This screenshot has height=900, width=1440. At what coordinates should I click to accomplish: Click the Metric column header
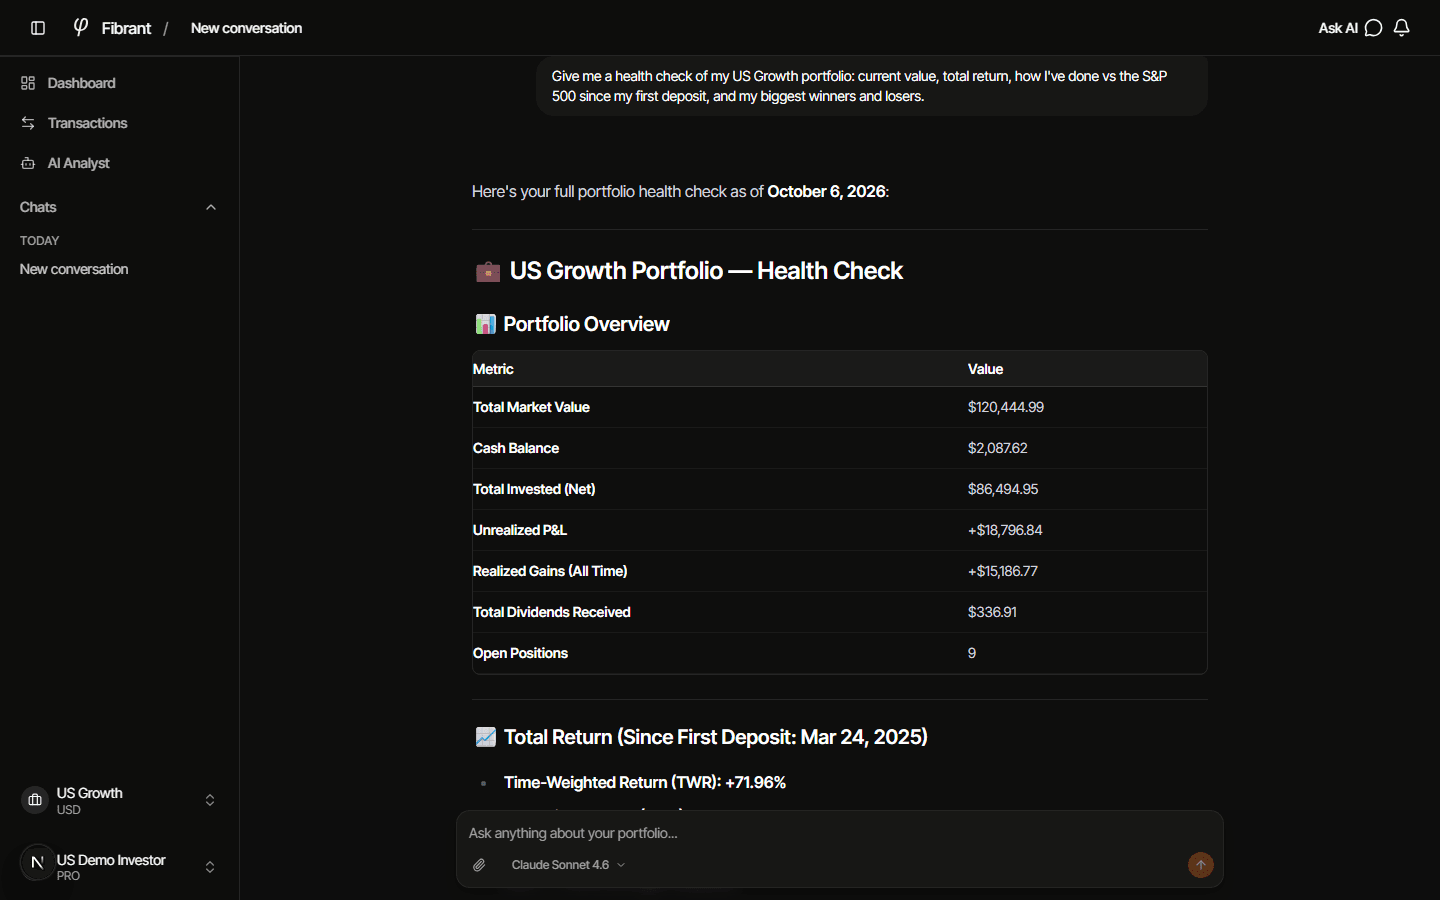pyautogui.click(x=493, y=369)
